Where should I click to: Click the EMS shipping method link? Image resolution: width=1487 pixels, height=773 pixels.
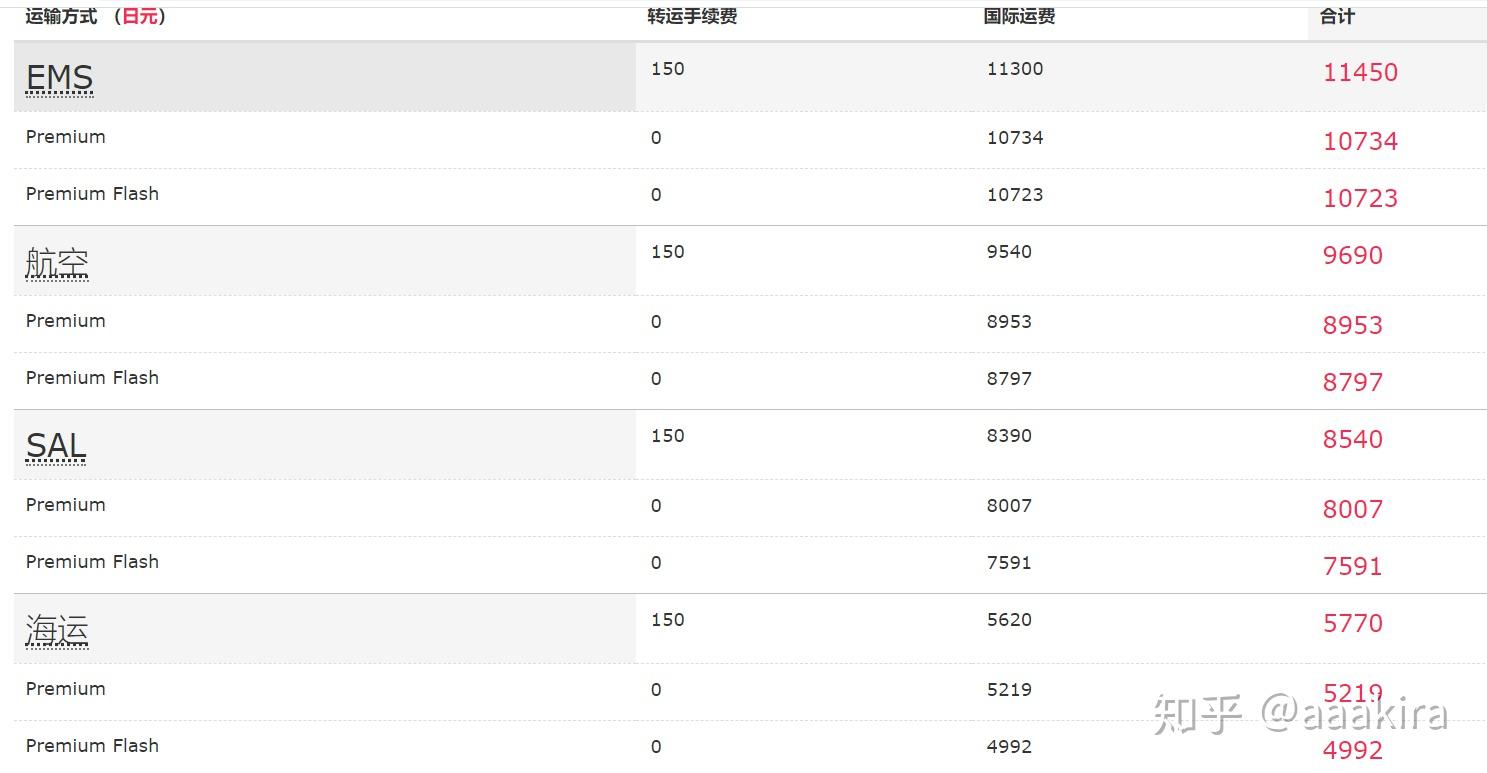click(x=59, y=78)
